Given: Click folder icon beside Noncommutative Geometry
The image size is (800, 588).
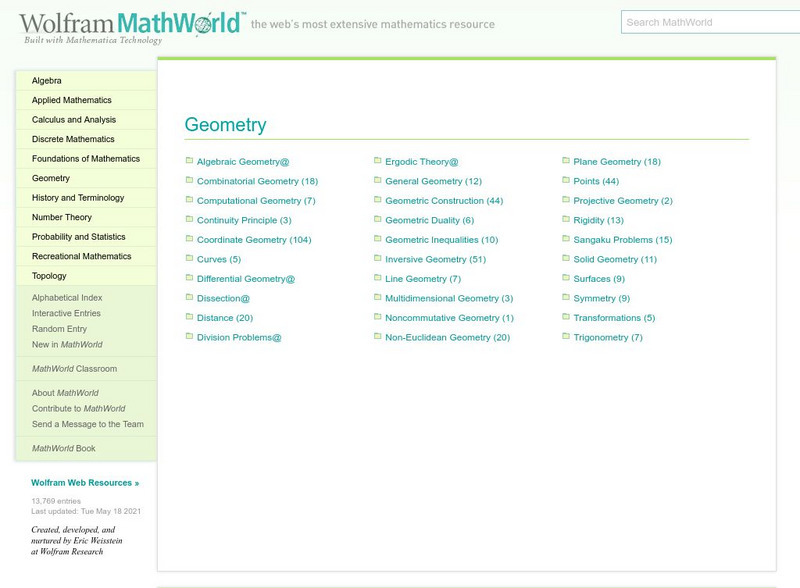Looking at the screenshot, I should (x=378, y=316).
